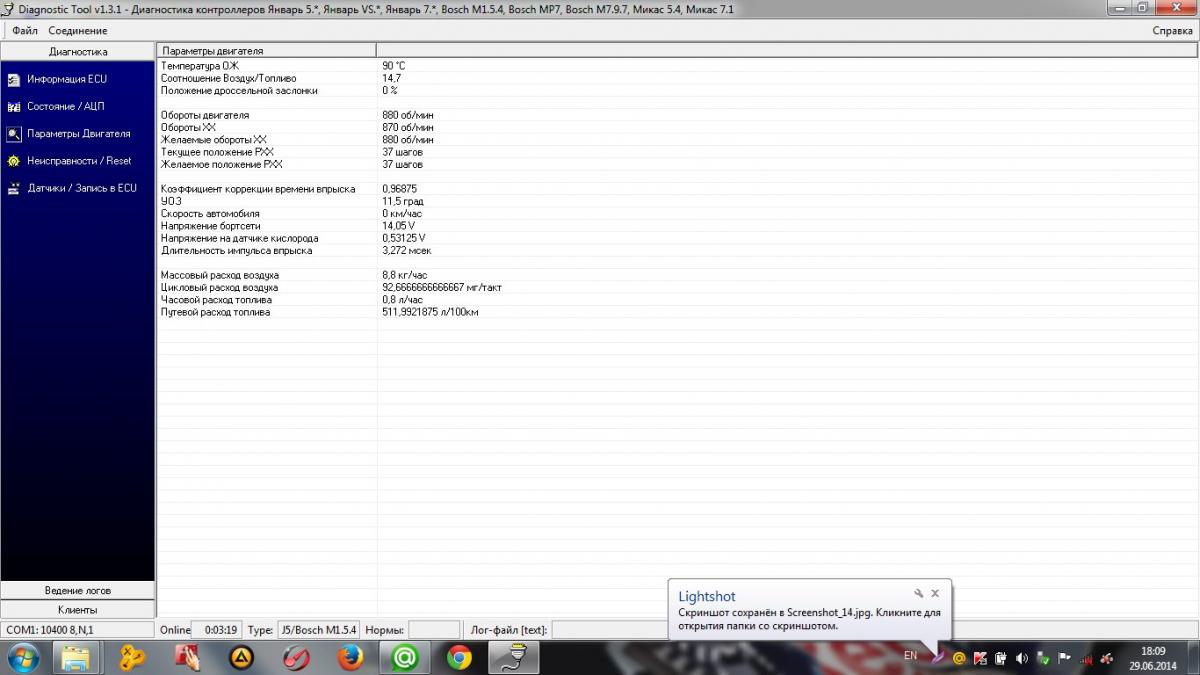Launch Google Chrome from the taskbar

[x=459, y=657]
